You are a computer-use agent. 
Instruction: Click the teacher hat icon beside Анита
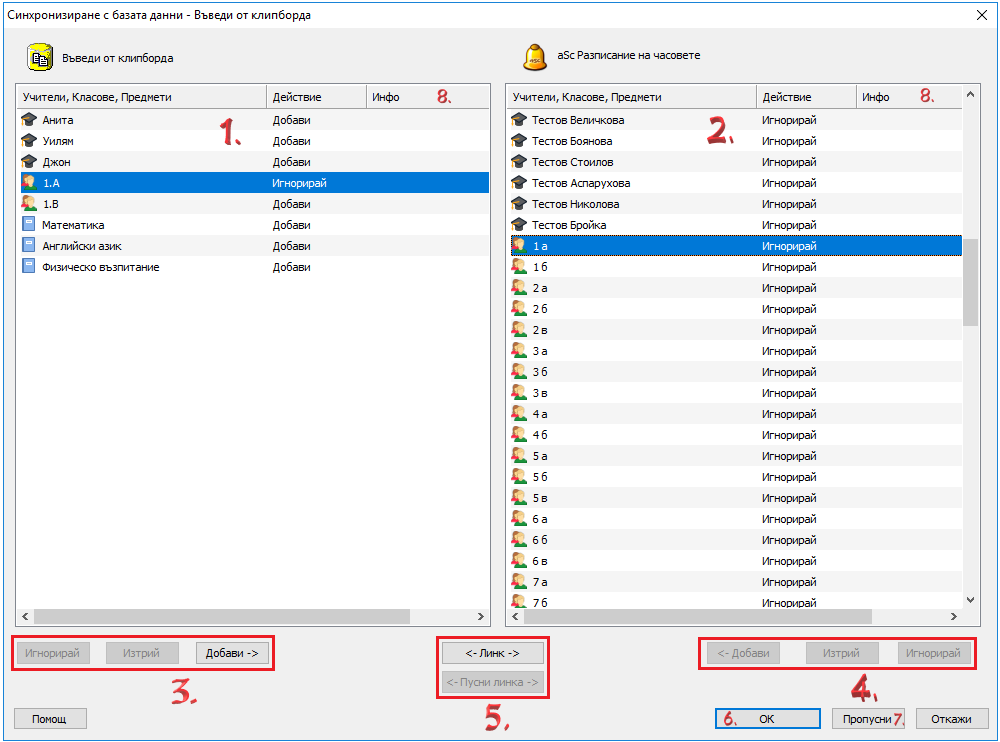click(x=29, y=120)
